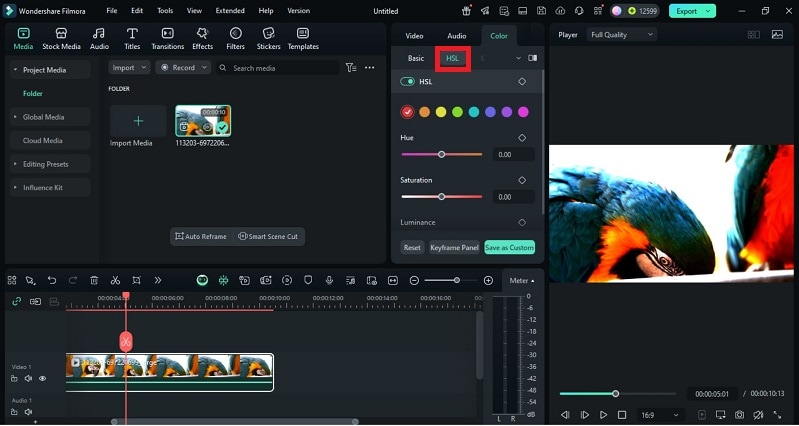Image resolution: width=799 pixels, height=426 pixels.
Task: Open the Titles library
Action: coord(132,39)
